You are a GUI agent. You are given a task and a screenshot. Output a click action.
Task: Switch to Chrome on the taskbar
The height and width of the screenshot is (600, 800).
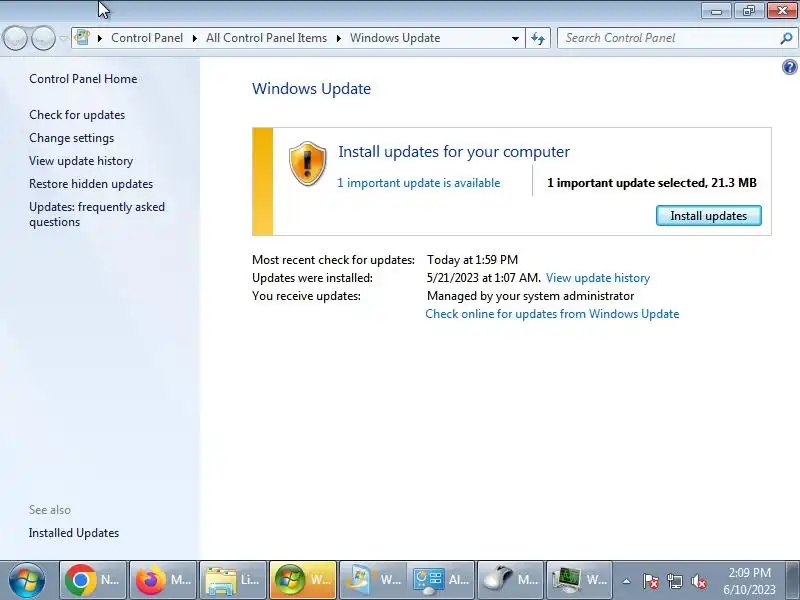(x=92, y=580)
